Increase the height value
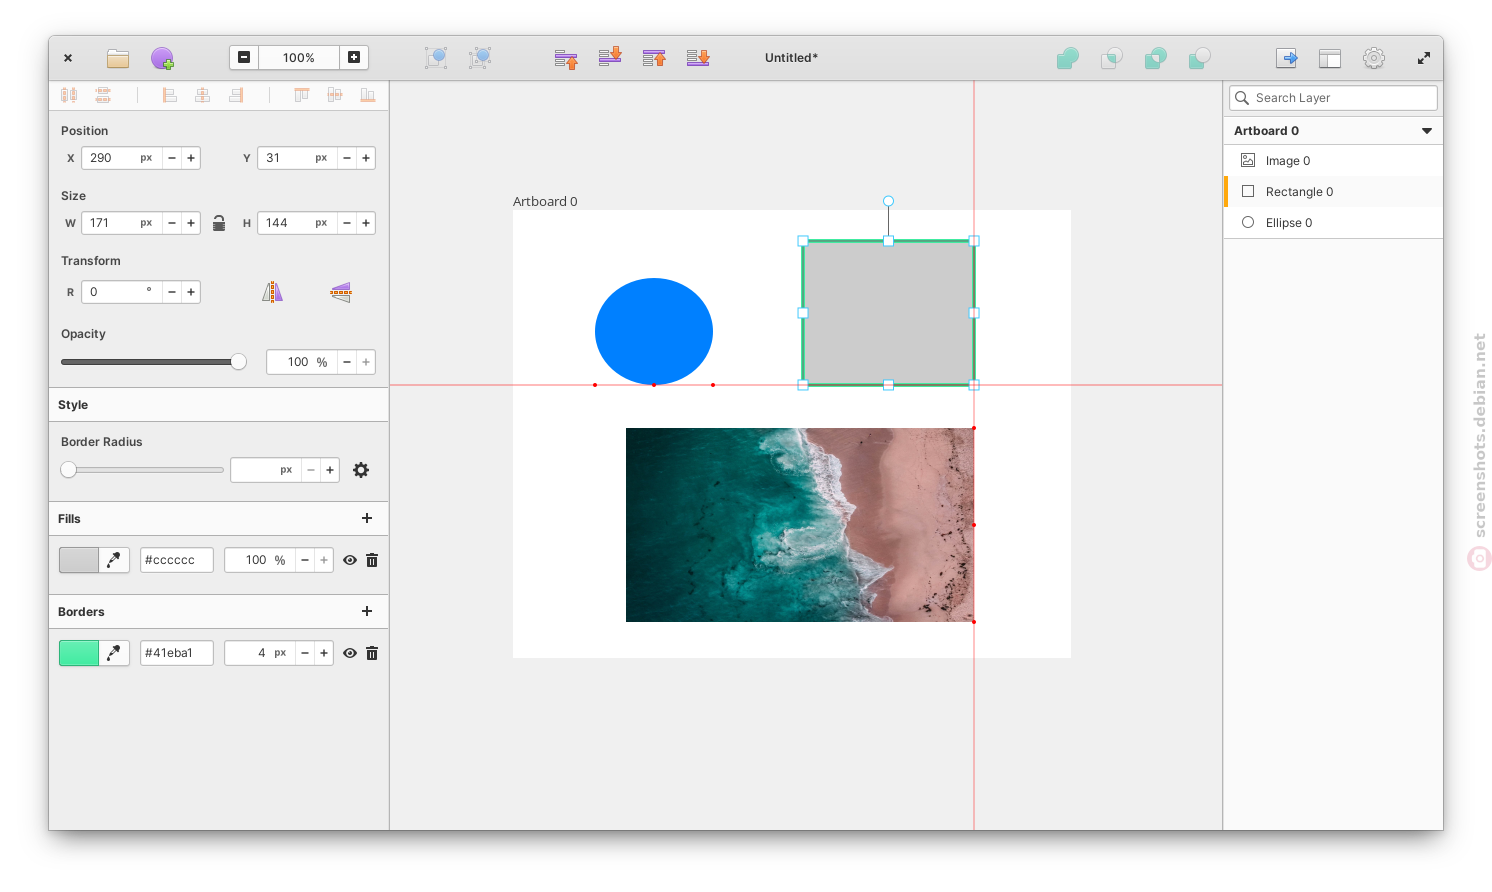The width and height of the screenshot is (1492, 892). pos(366,223)
